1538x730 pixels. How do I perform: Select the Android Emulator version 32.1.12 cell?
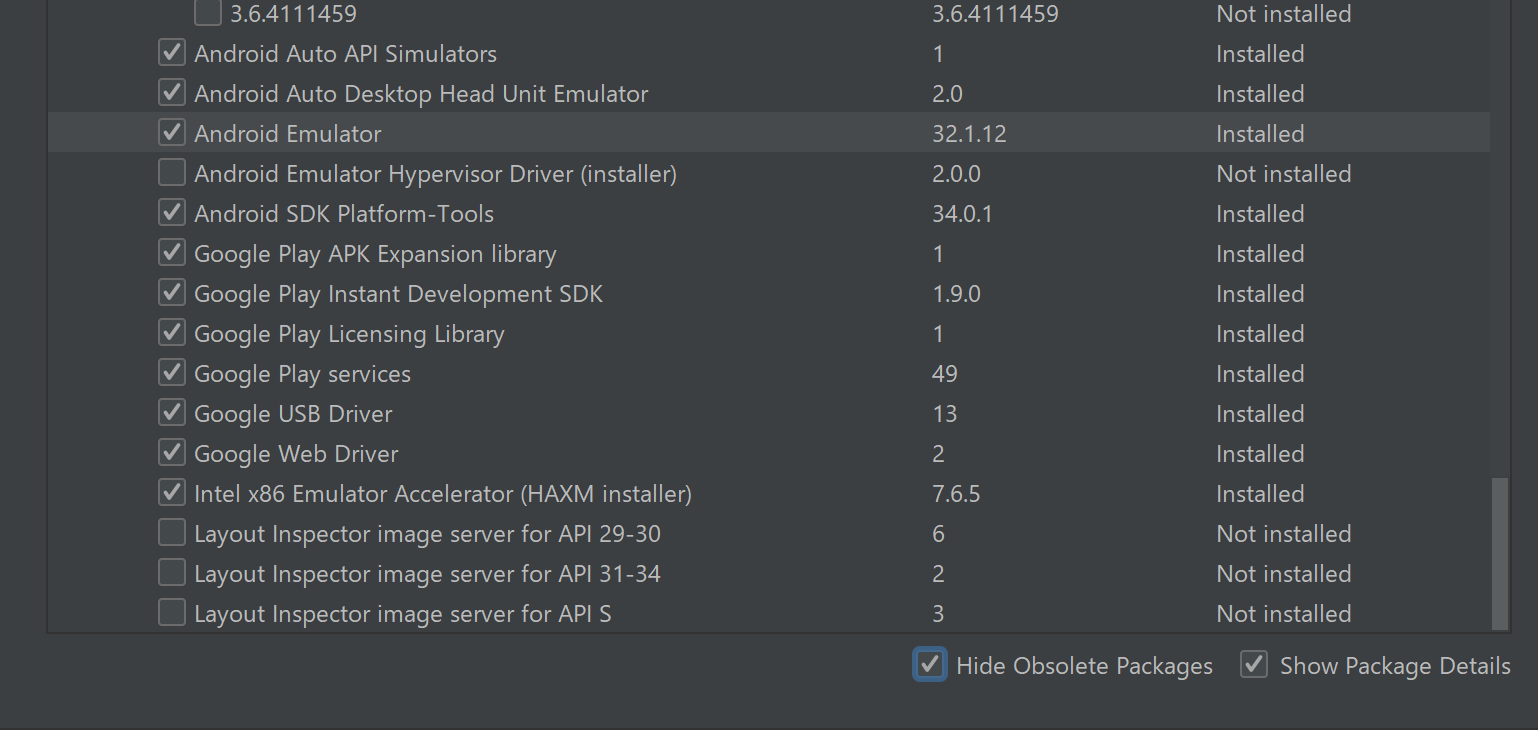coord(969,134)
